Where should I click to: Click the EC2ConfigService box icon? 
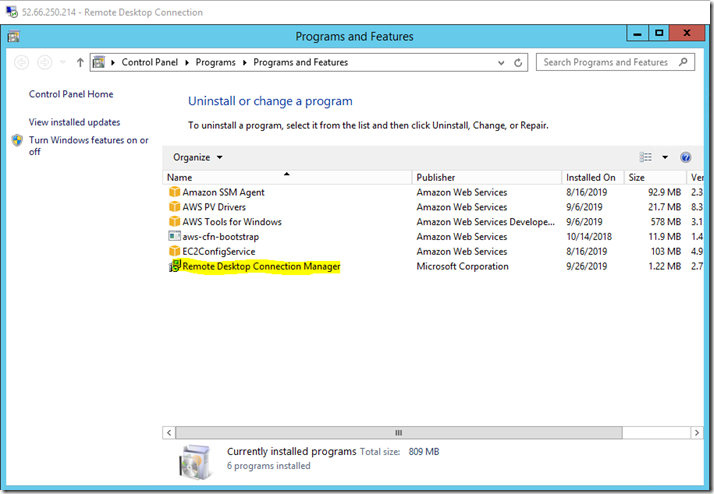[174, 251]
